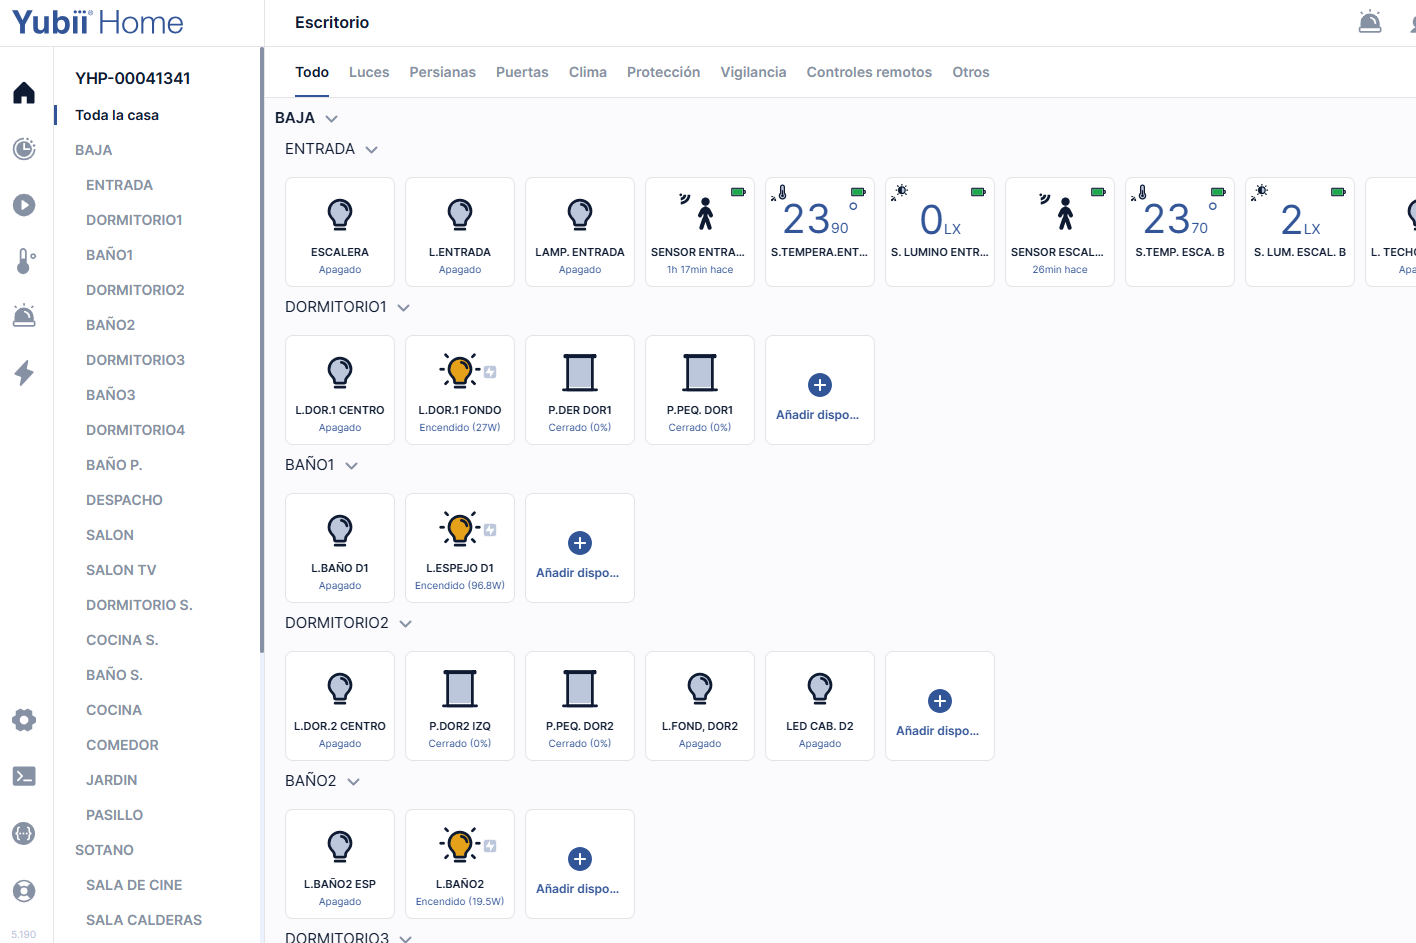Switch to the Persianas tab
The height and width of the screenshot is (943, 1416).
442,72
